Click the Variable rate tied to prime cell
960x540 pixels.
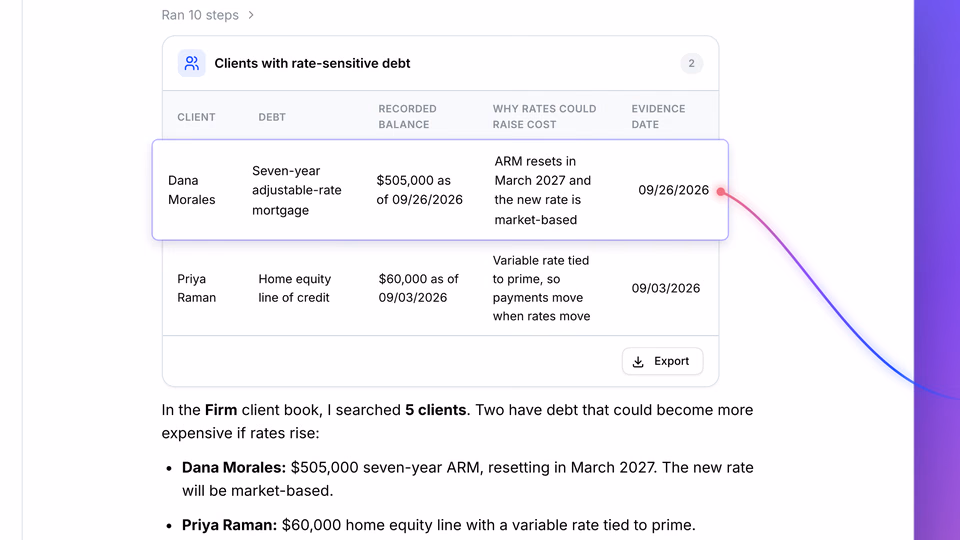tap(541, 288)
